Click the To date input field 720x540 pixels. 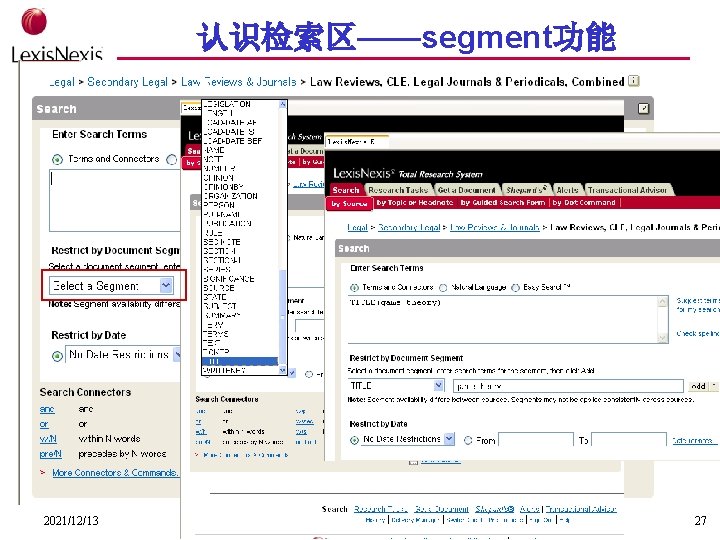[x=629, y=440]
